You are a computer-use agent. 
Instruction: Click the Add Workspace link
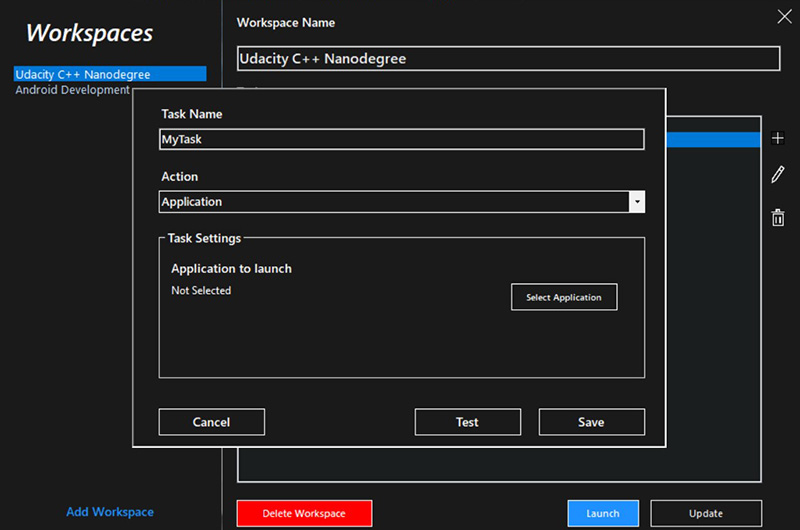(110, 512)
